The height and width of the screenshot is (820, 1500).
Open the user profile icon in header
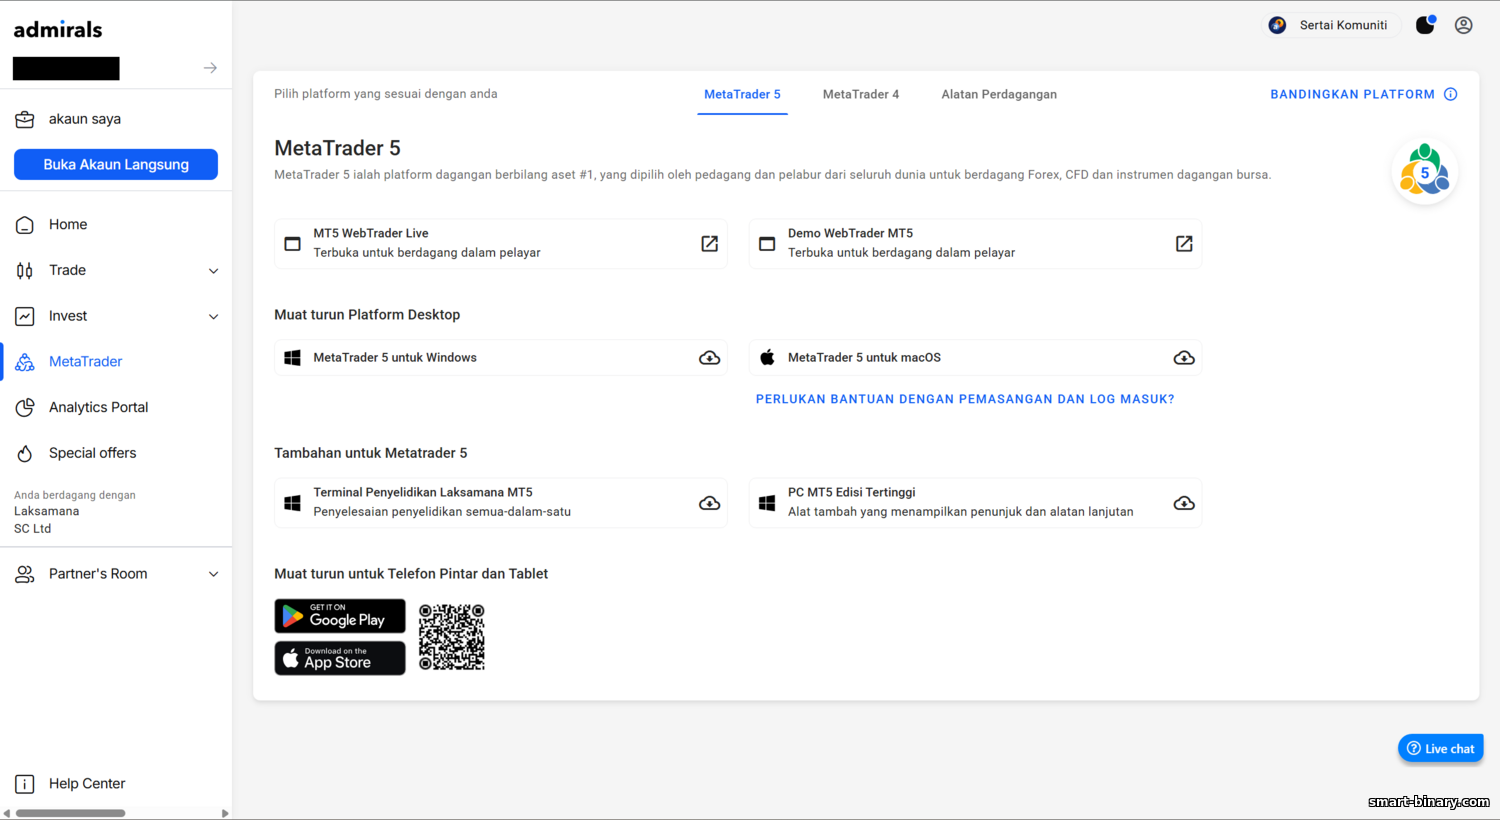(1463, 25)
